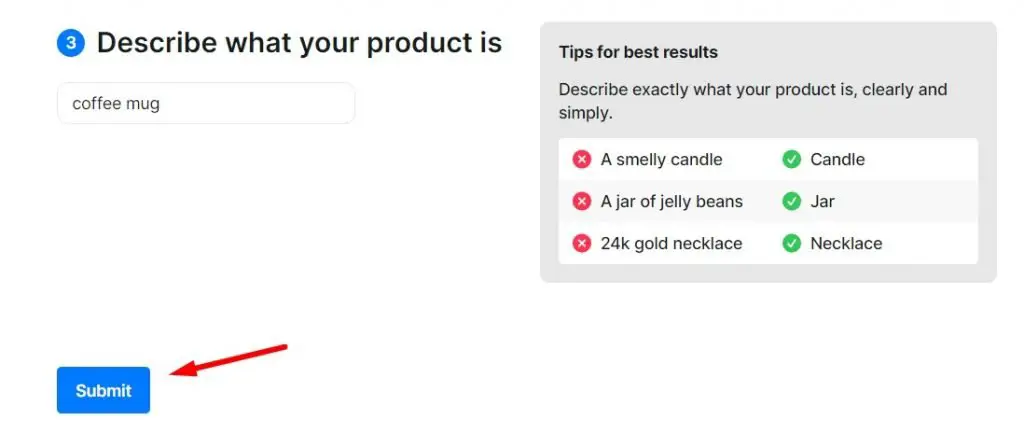Click the 'A smelly candle' bad example text
This screenshot has height=448, width=1024.
662,159
